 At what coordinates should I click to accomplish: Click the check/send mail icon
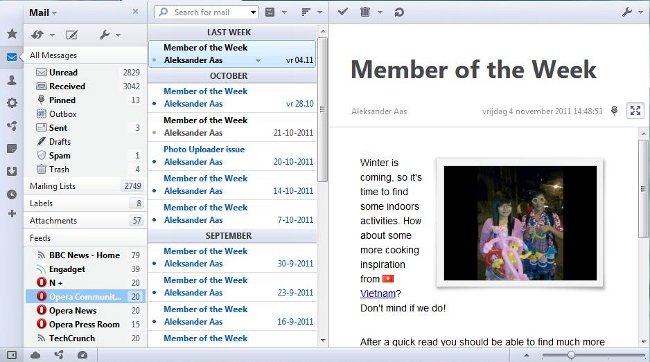click(37, 35)
